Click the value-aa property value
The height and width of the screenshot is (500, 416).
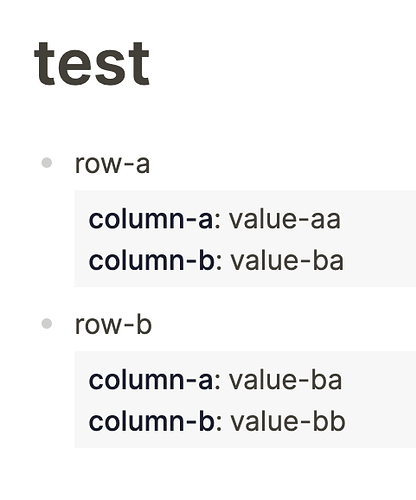285,220
